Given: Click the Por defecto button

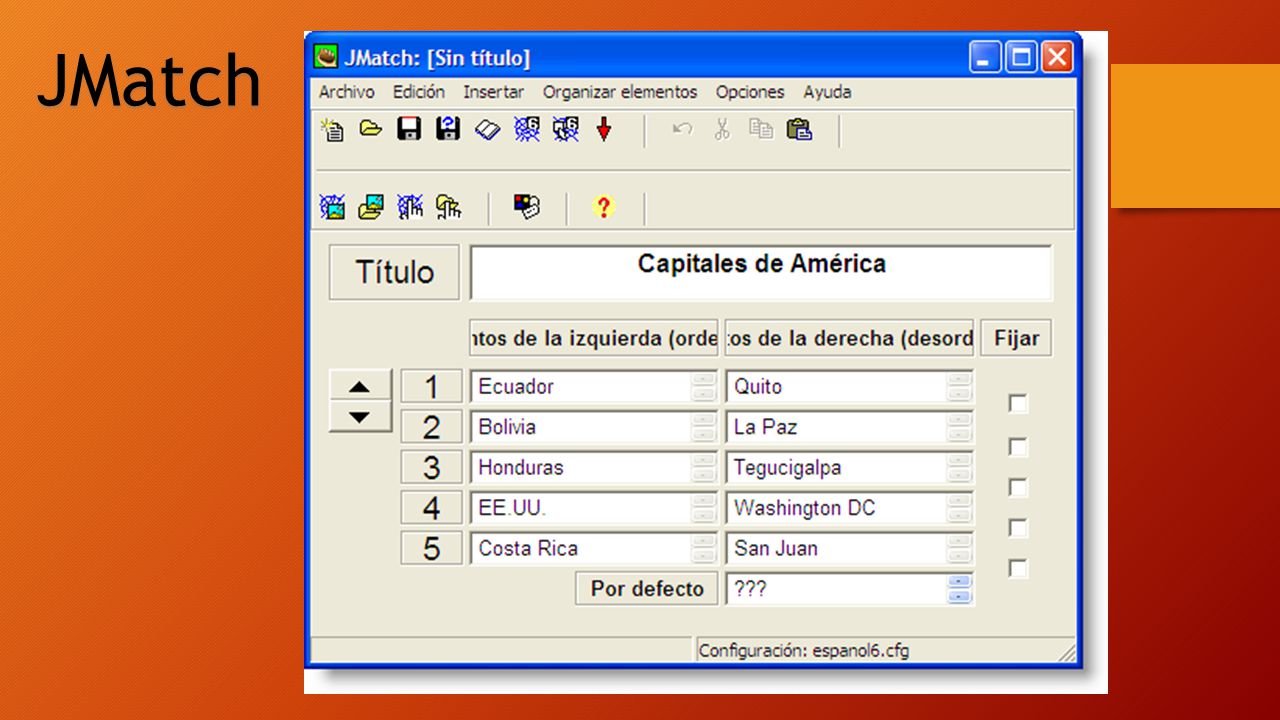Looking at the screenshot, I should [647, 588].
